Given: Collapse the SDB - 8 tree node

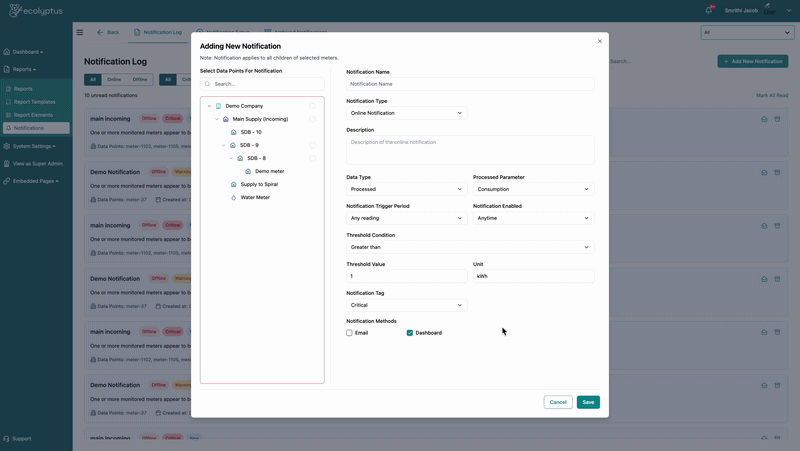Looking at the screenshot, I should 231,158.
